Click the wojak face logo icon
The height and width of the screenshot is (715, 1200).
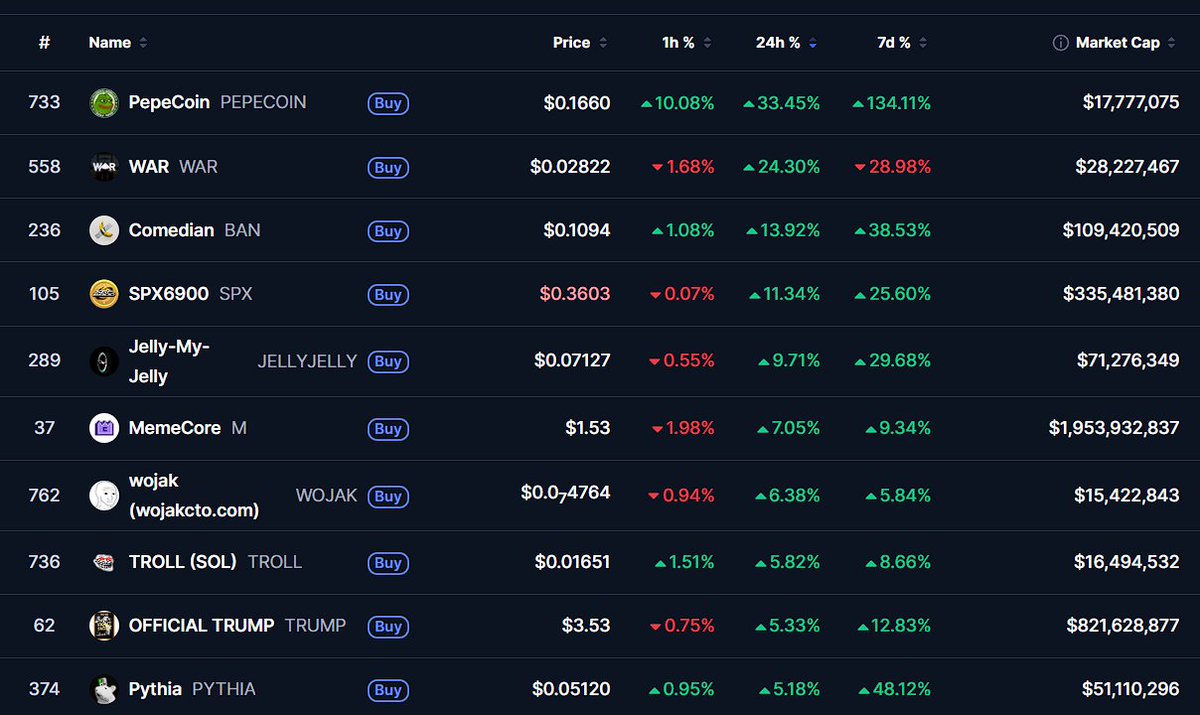click(104, 495)
